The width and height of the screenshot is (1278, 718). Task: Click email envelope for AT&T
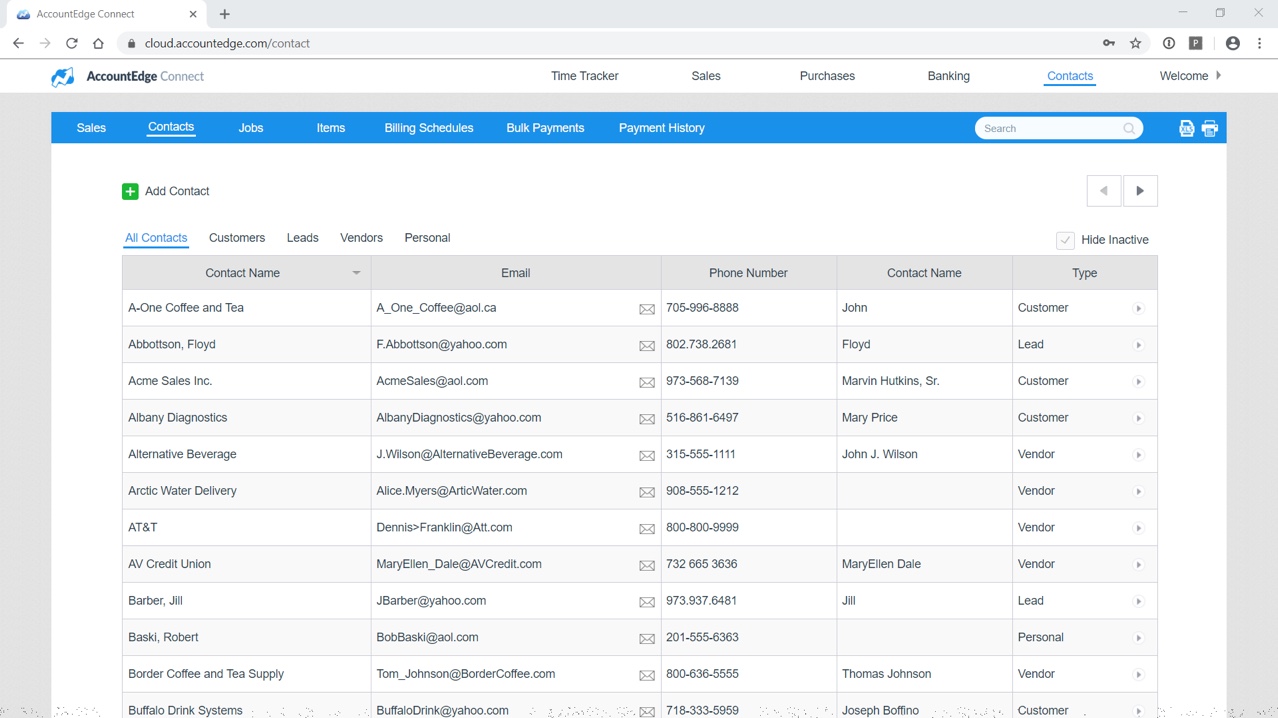[x=647, y=529]
